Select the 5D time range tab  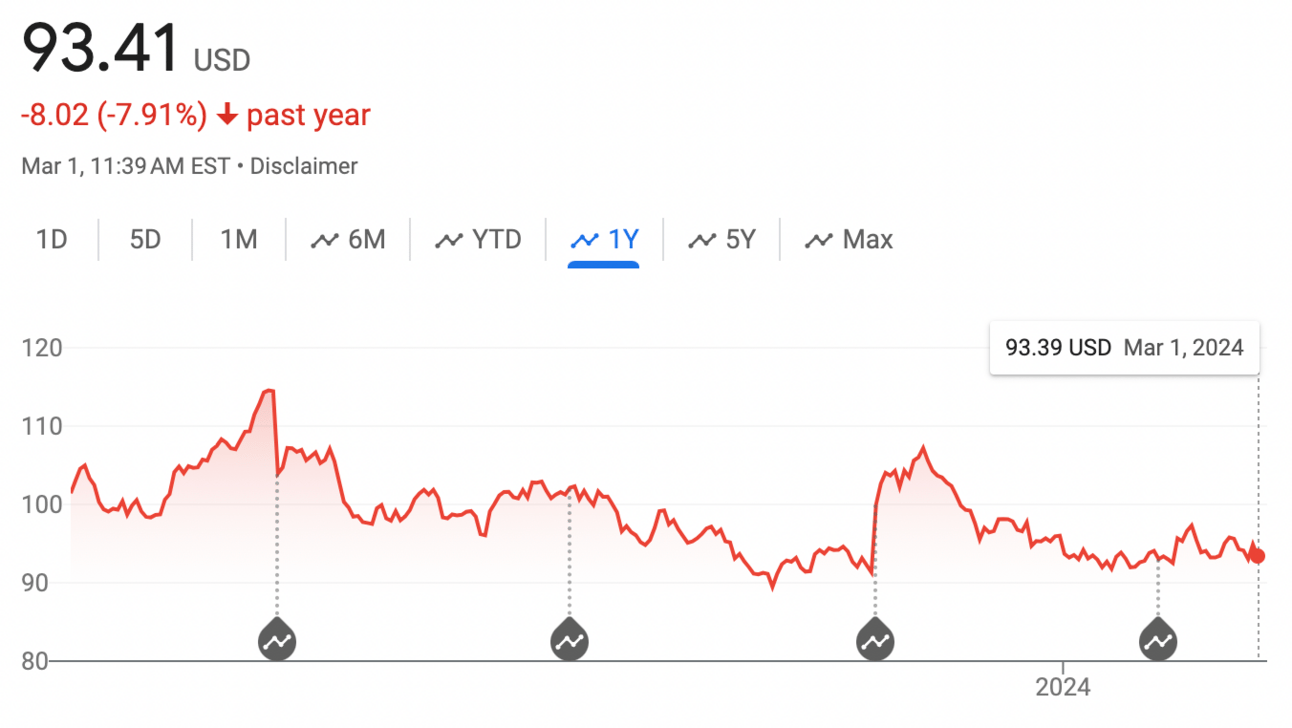[145, 240]
